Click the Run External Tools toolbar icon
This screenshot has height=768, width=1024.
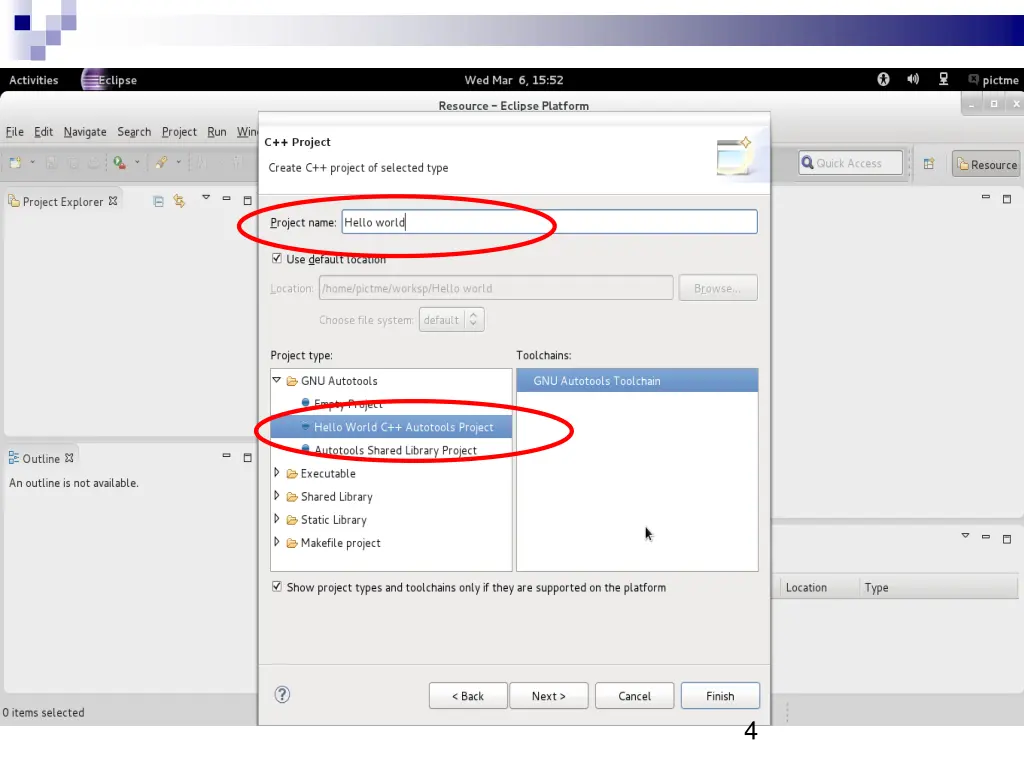(120, 162)
